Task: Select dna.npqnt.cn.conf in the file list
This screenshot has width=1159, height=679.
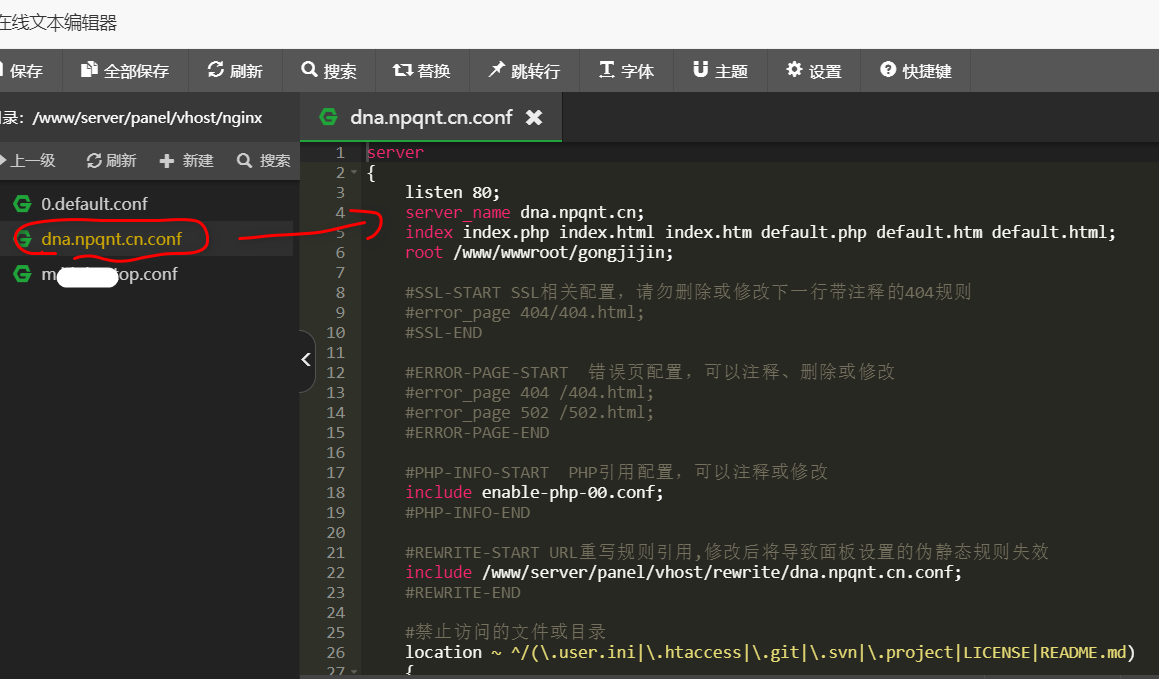Action: coord(111,239)
